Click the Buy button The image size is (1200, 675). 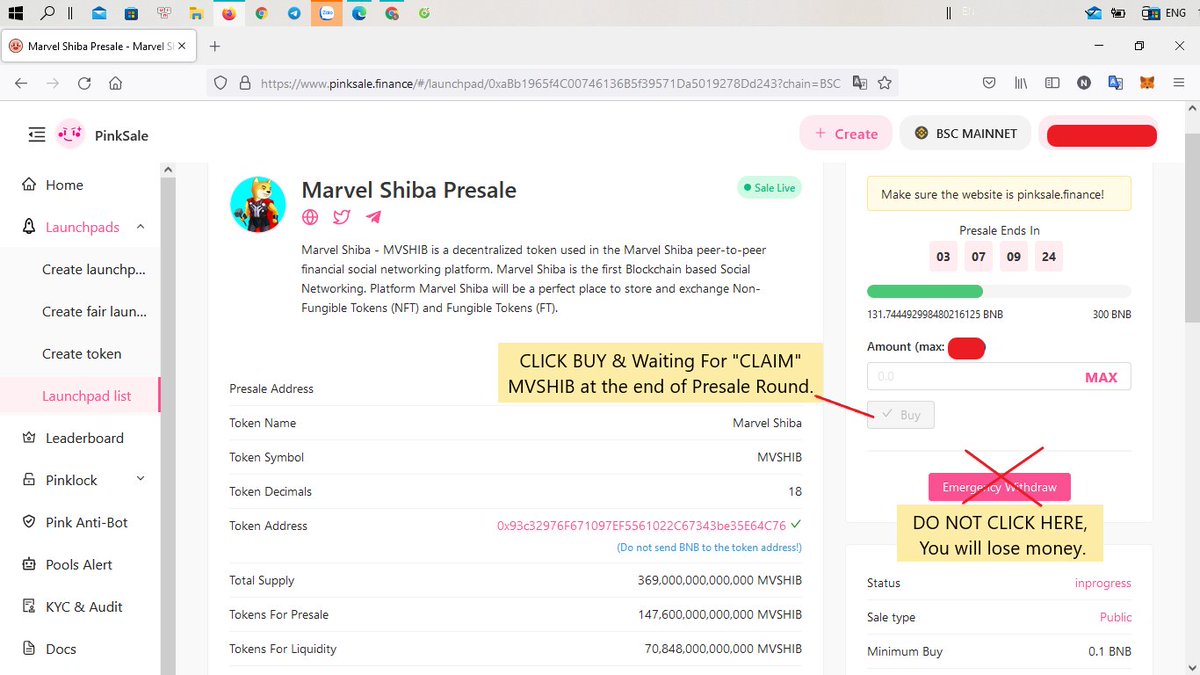tap(900, 415)
